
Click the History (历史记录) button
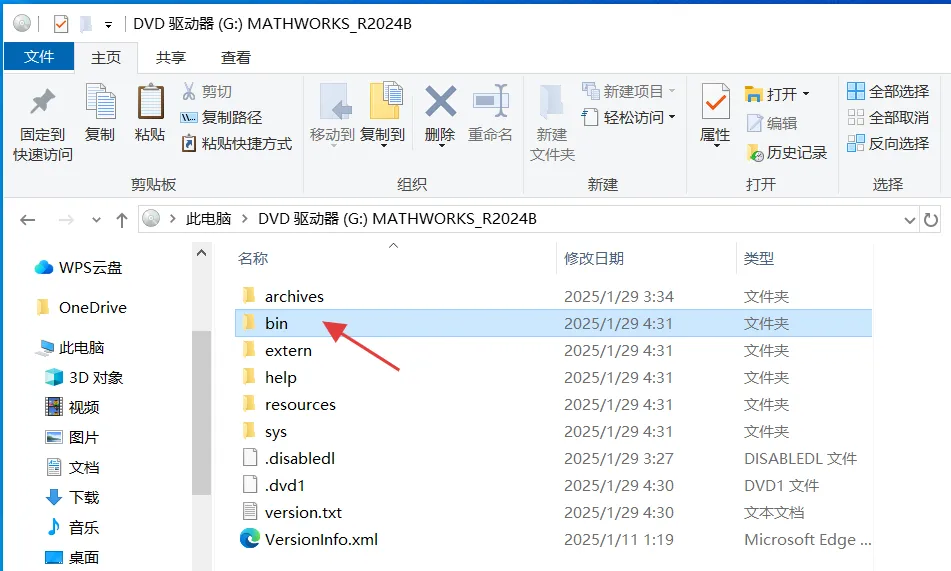coord(786,152)
